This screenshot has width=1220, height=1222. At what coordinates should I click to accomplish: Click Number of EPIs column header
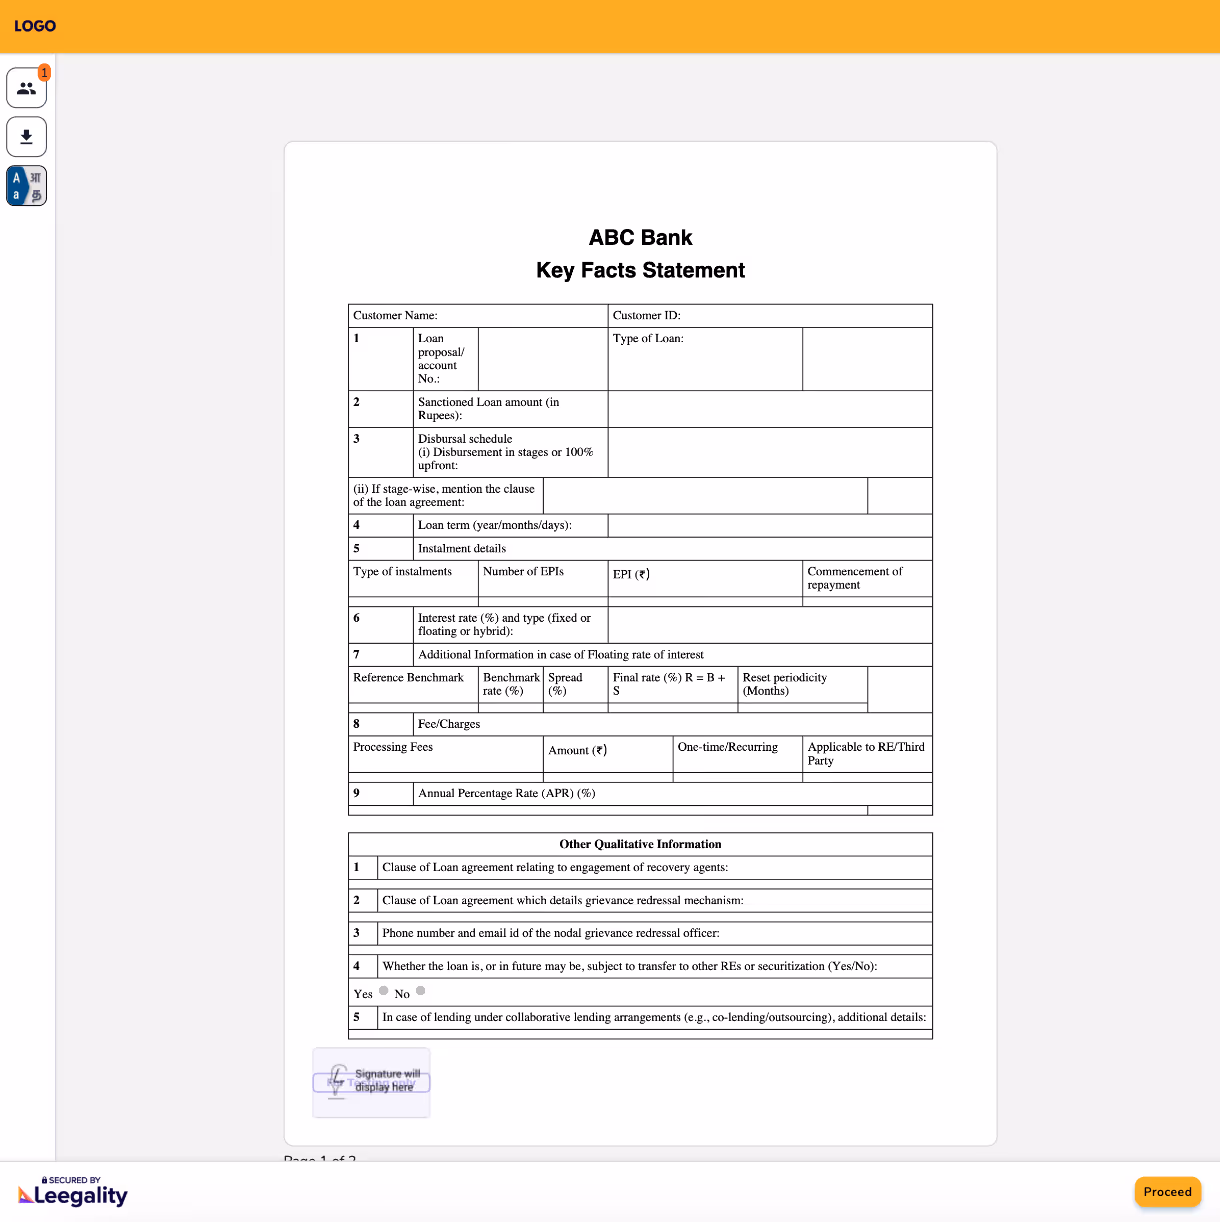543,579
